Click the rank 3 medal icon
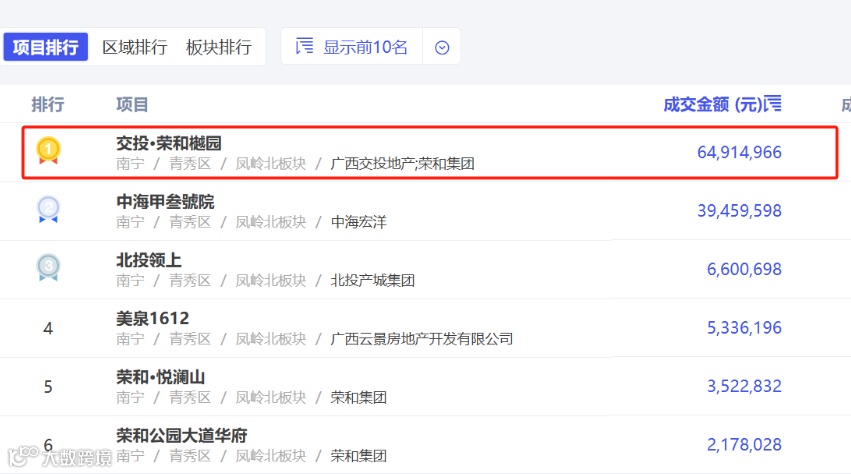The width and height of the screenshot is (851, 474). (x=48, y=268)
